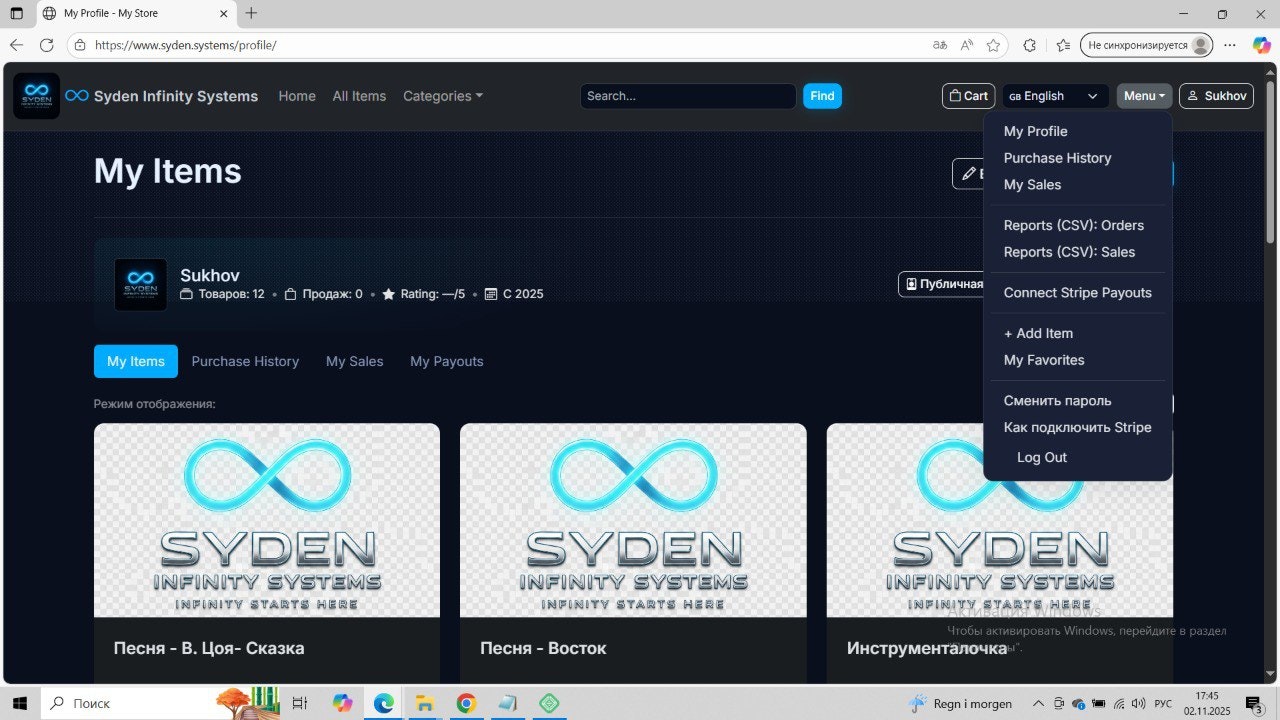Log Out via the open menu
The width and height of the screenshot is (1280, 720).
point(1041,457)
